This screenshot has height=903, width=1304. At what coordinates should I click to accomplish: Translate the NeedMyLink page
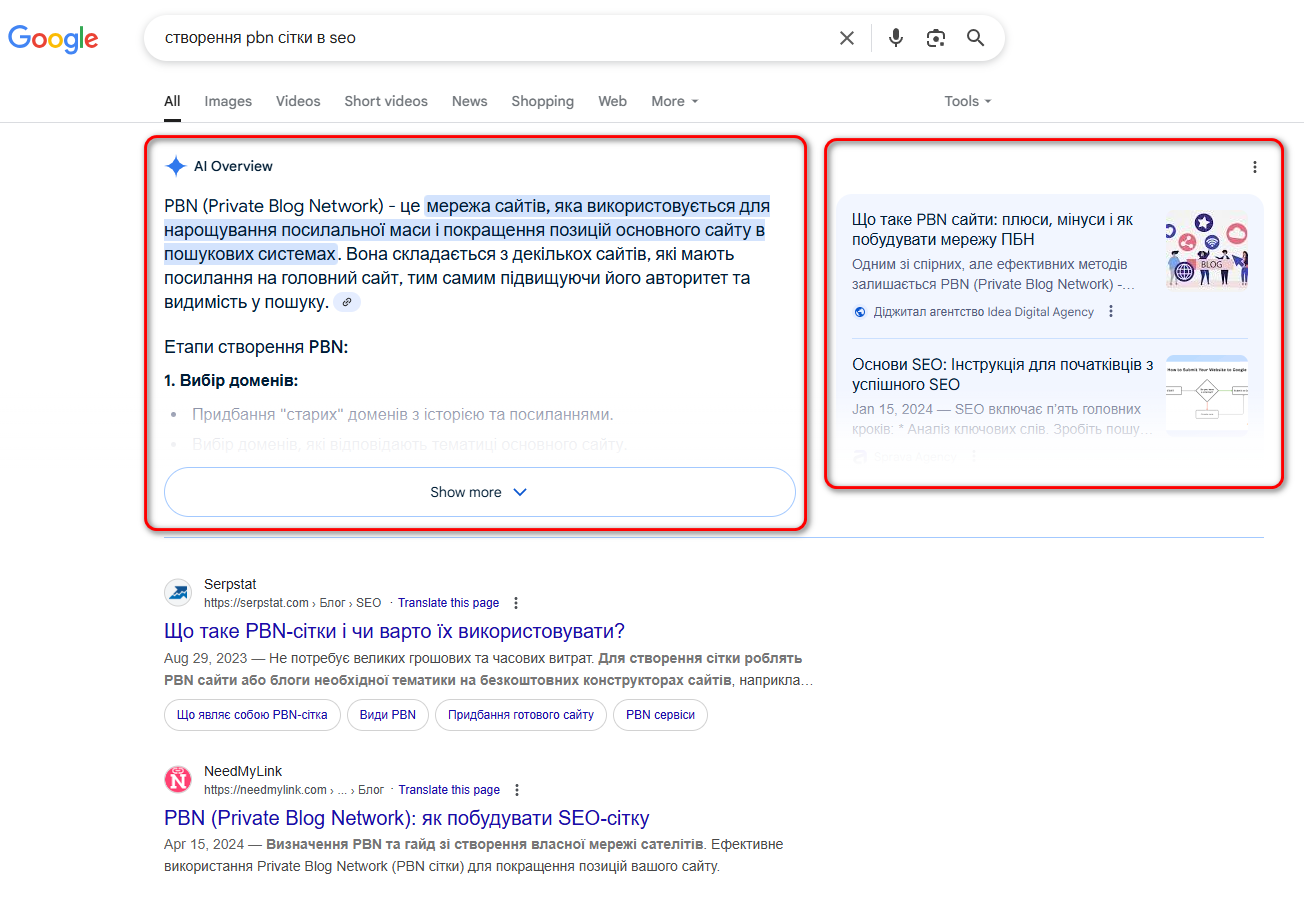pyautogui.click(x=449, y=790)
